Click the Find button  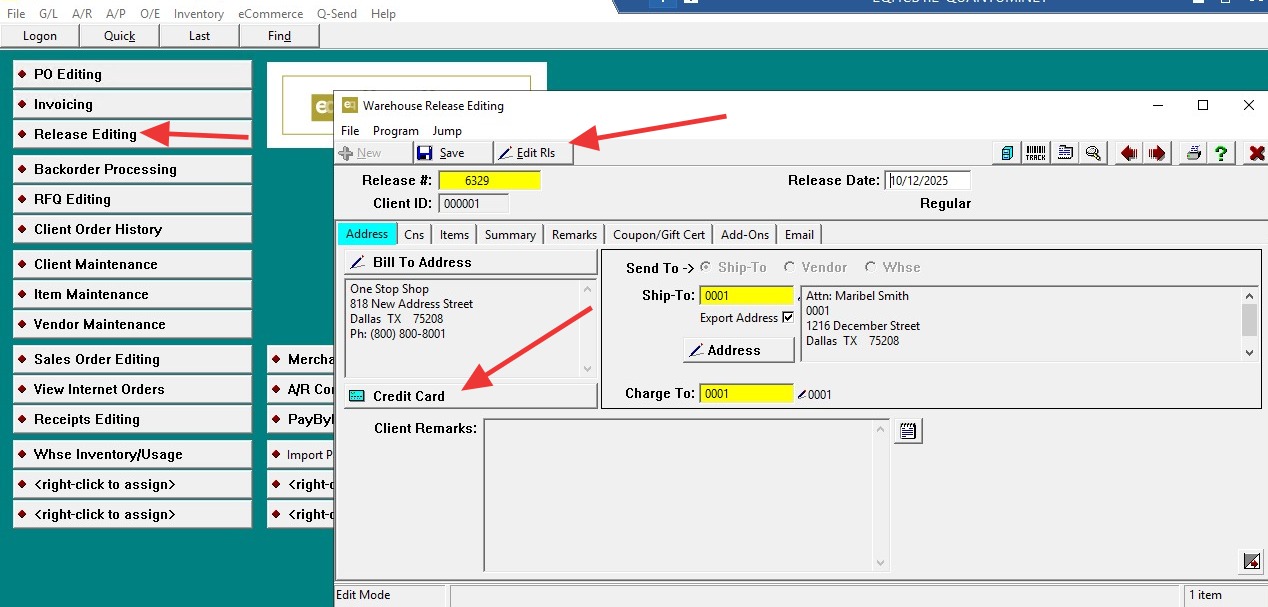point(280,36)
